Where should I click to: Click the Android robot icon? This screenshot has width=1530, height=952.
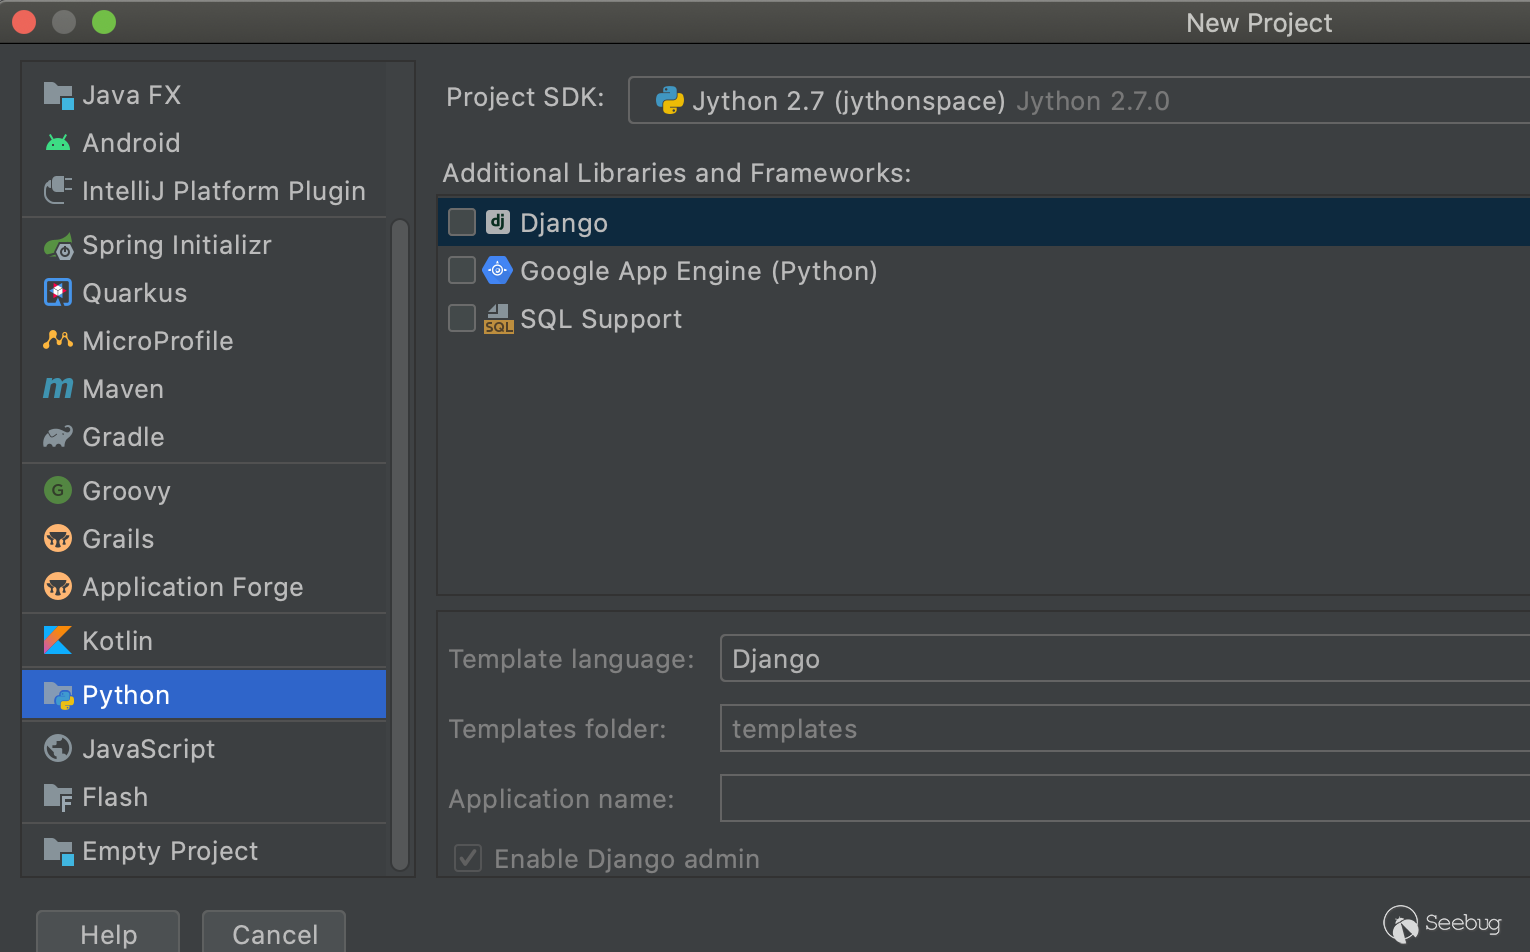[58, 143]
